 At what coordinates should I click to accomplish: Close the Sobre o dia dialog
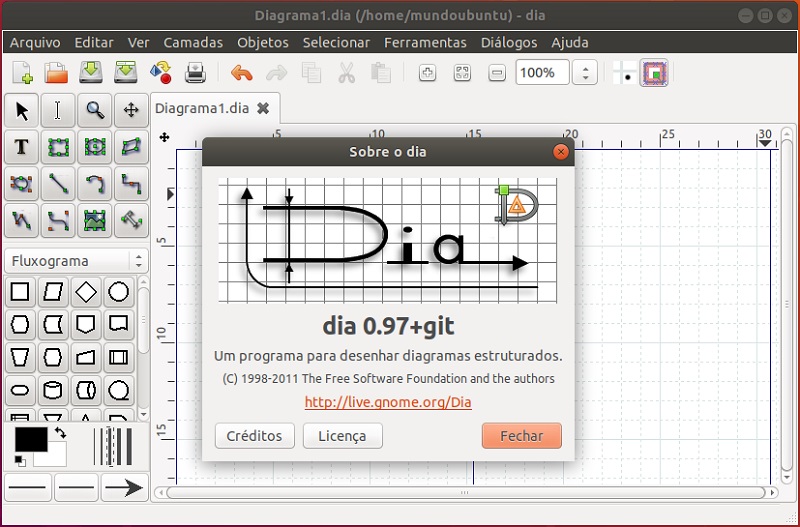tap(560, 152)
